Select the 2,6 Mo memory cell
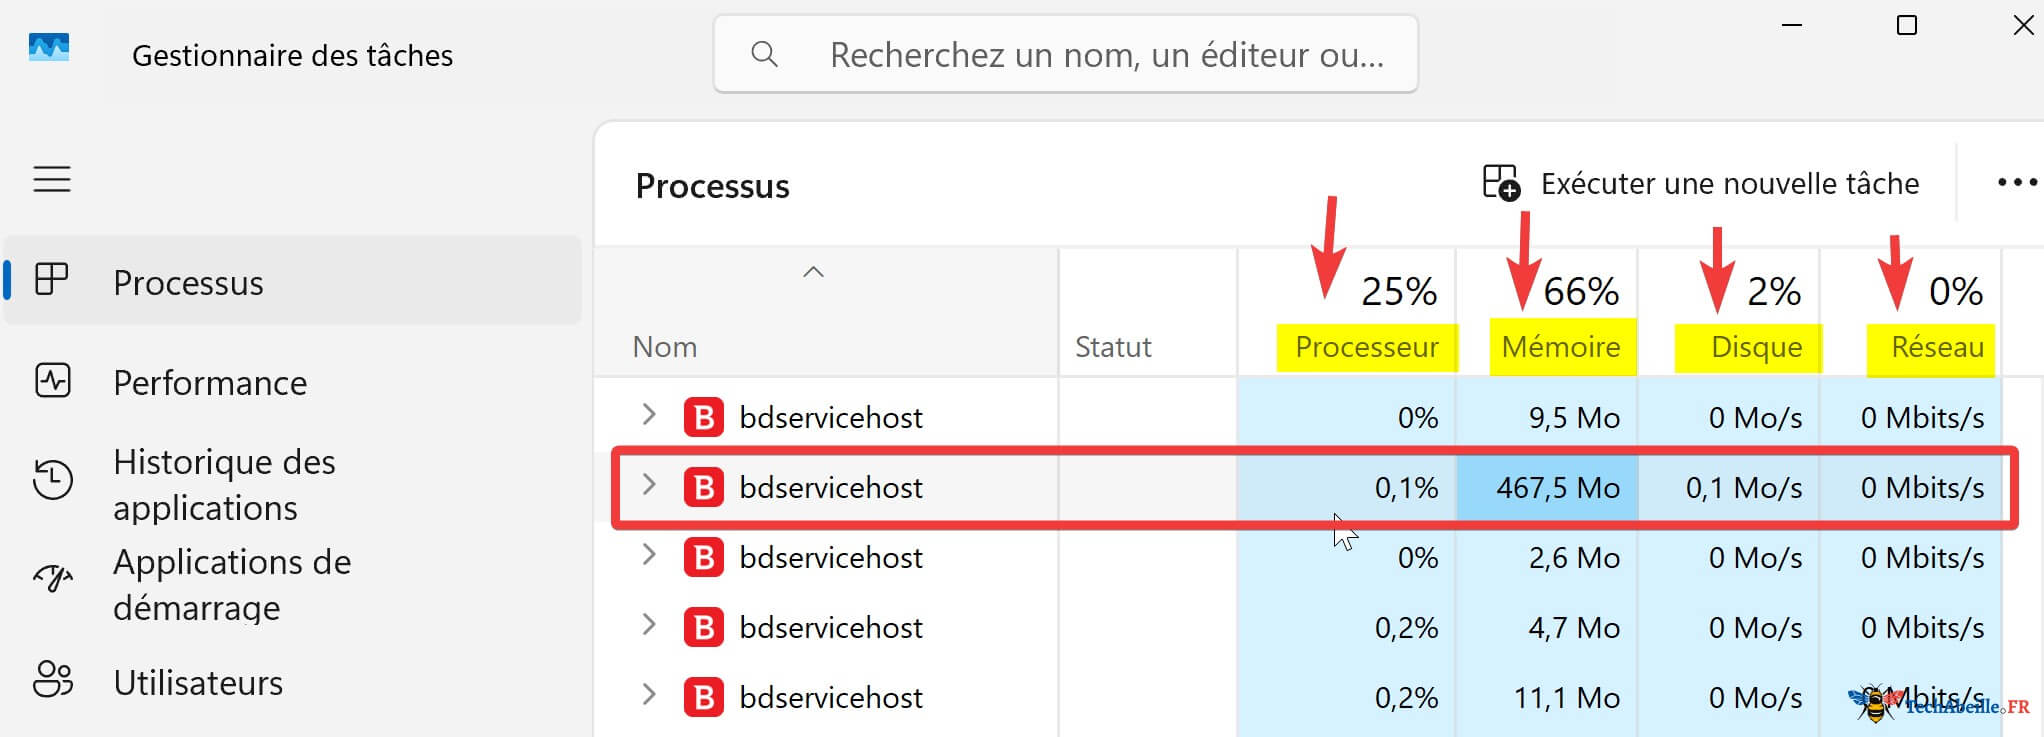This screenshot has width=2044, height=737. pyautogui.click(x=1547, y=557)
